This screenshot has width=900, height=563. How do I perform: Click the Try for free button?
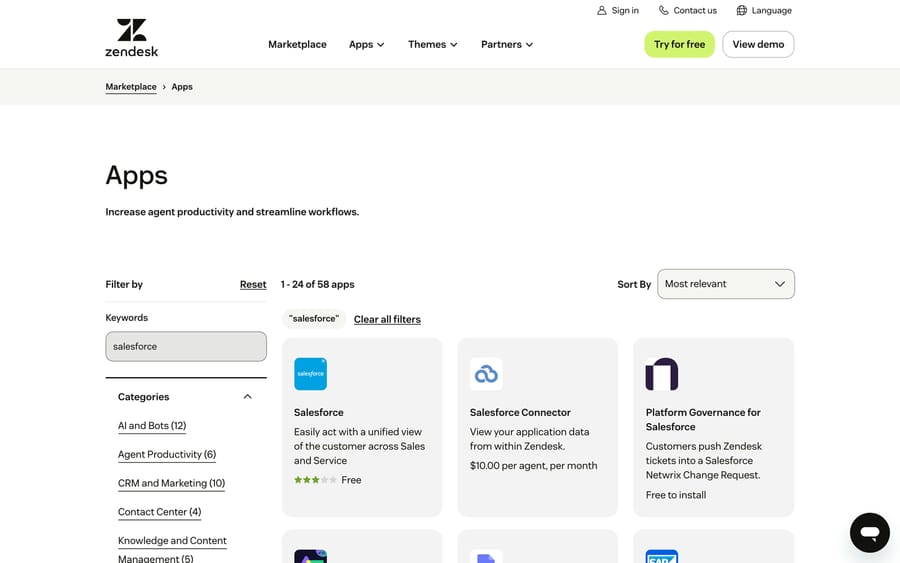680,44
